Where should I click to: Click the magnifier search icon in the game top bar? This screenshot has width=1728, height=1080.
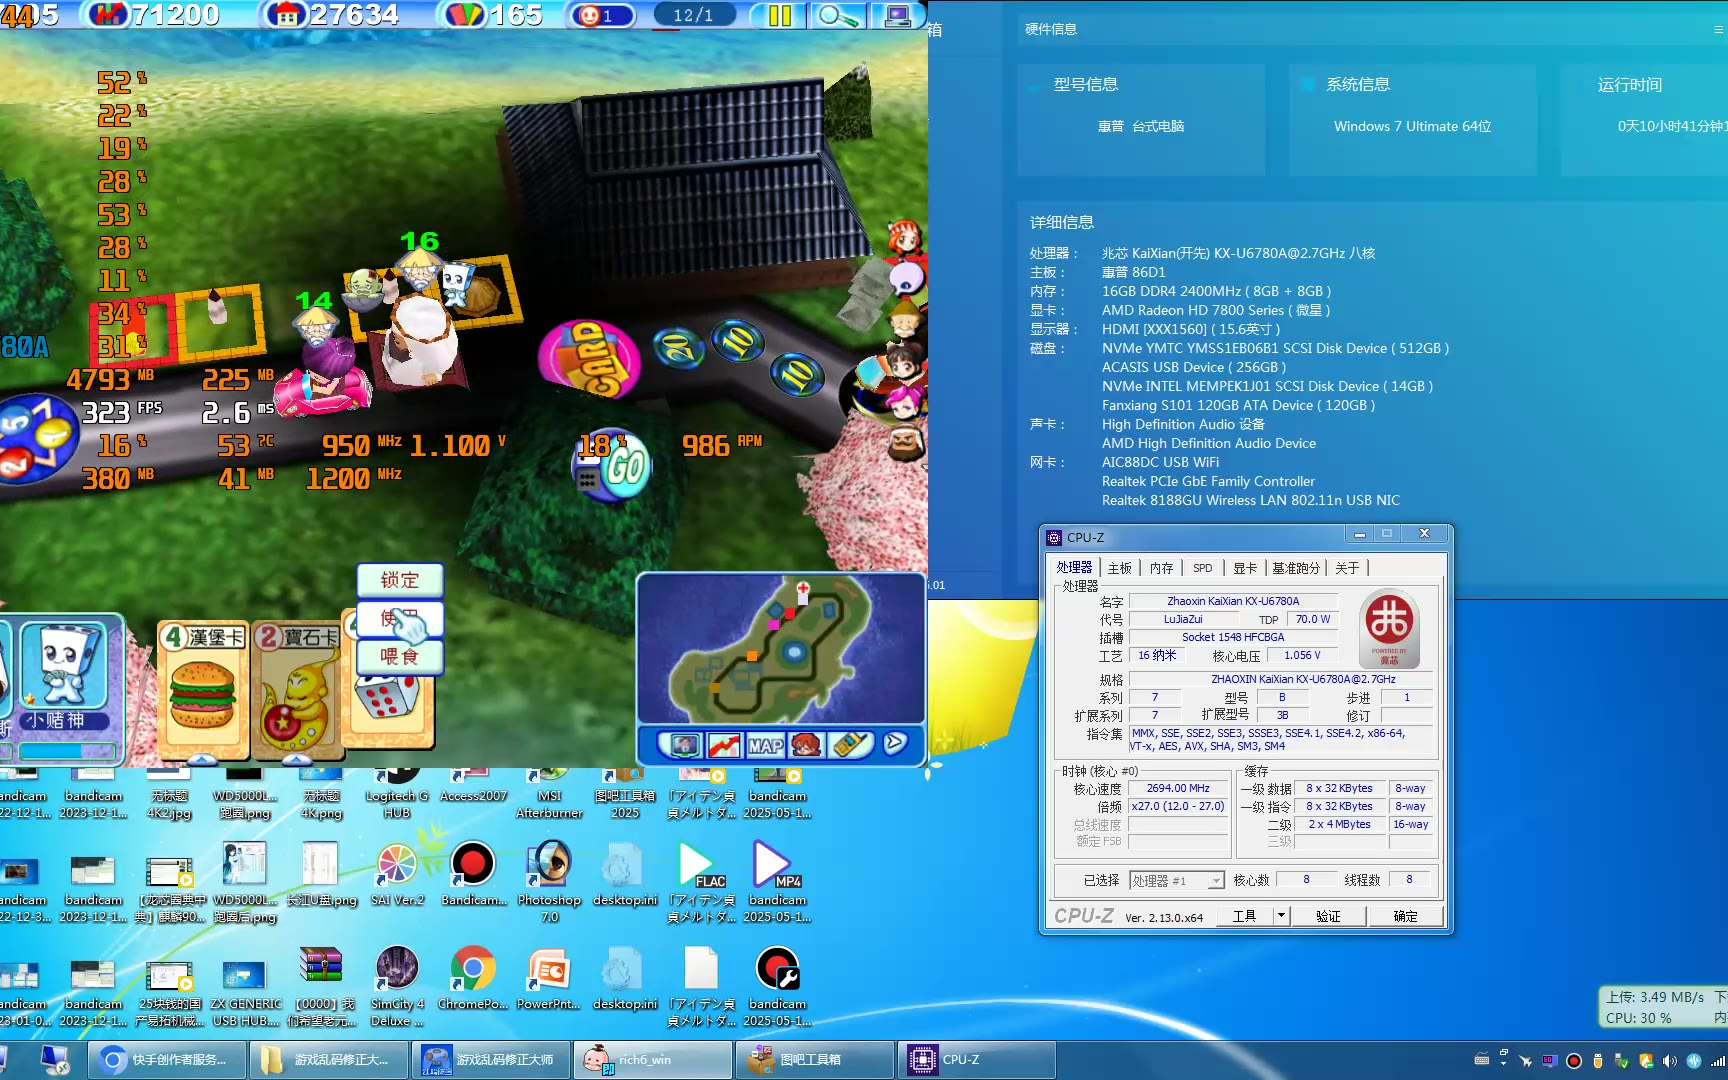point(837,15)
